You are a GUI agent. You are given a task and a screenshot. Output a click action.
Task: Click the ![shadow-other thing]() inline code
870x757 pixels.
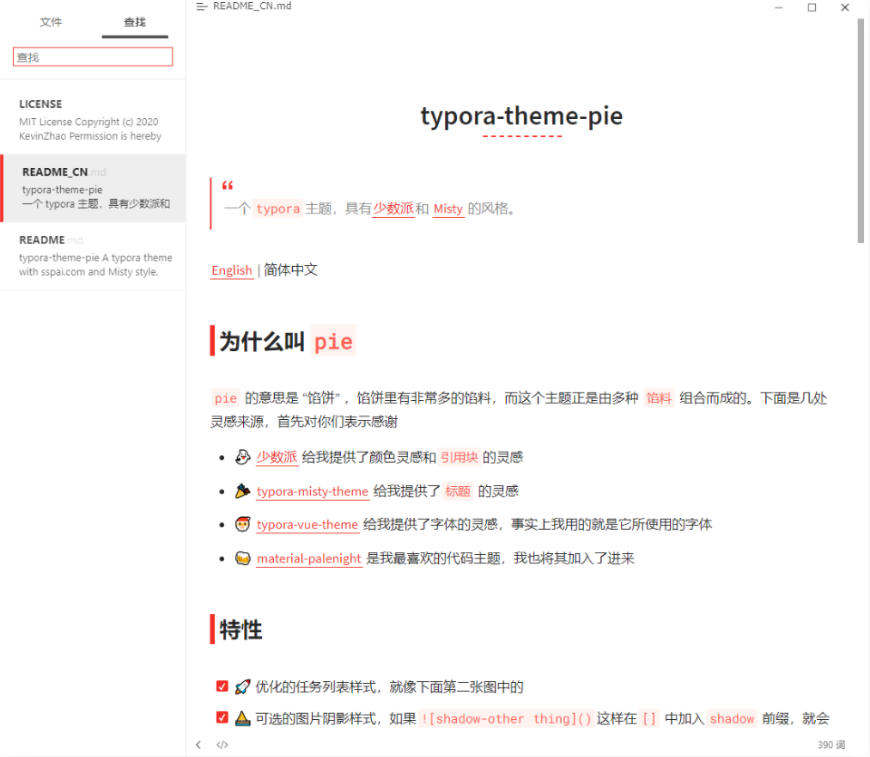tap(506, 719)
